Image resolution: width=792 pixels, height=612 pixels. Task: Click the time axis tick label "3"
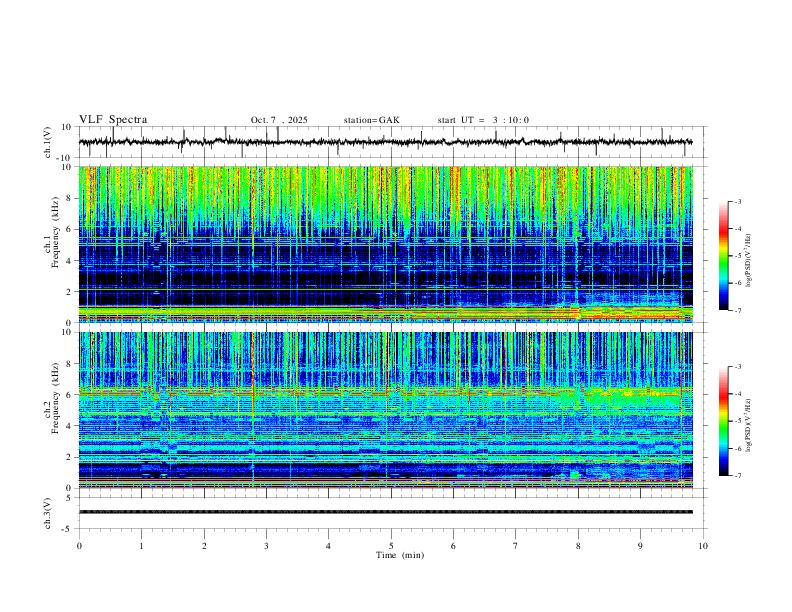266,546
